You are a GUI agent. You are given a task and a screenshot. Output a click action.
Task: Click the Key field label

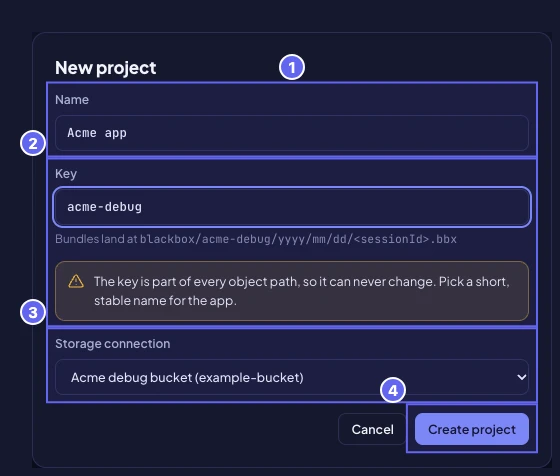point(66,174)
